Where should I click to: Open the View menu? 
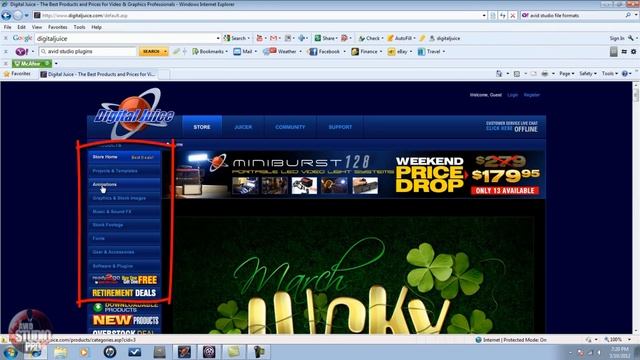point(37,27)
